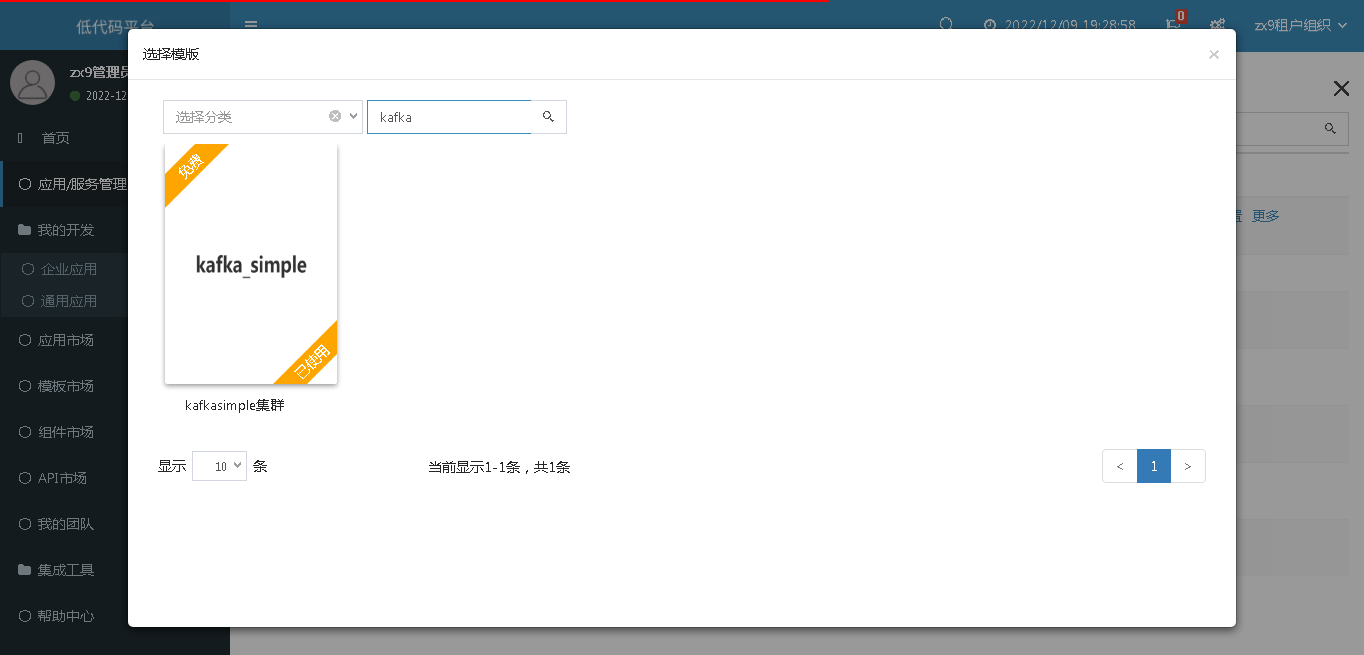Image resolution: width=1364 pixels, height=655 pixels.
Task: Click the kafkasimple集群 template name
Action: click(x=235, y=405)
